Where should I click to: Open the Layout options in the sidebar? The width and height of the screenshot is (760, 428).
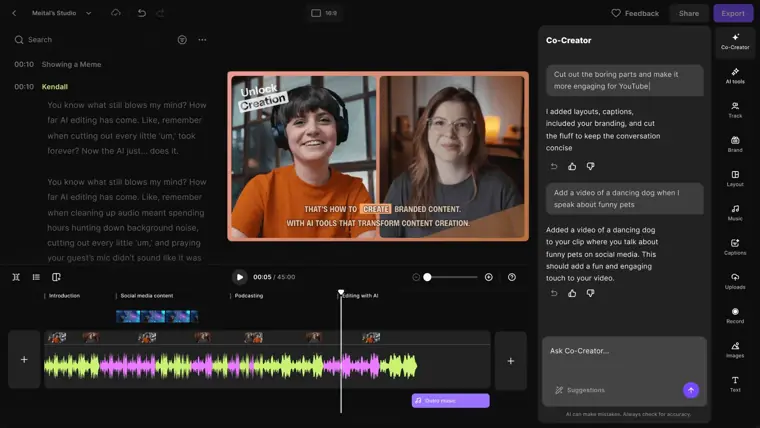coord(735,178)
